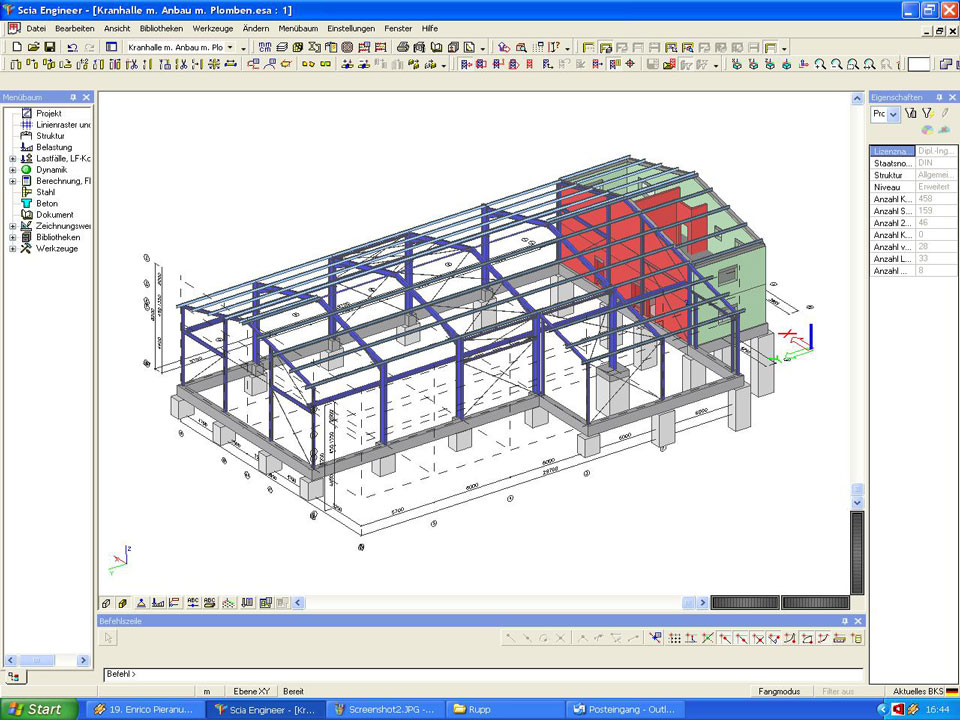This screenshot has width=960, height=720.
Task: Click the Open file folder icon
Action: pos(33,47)
